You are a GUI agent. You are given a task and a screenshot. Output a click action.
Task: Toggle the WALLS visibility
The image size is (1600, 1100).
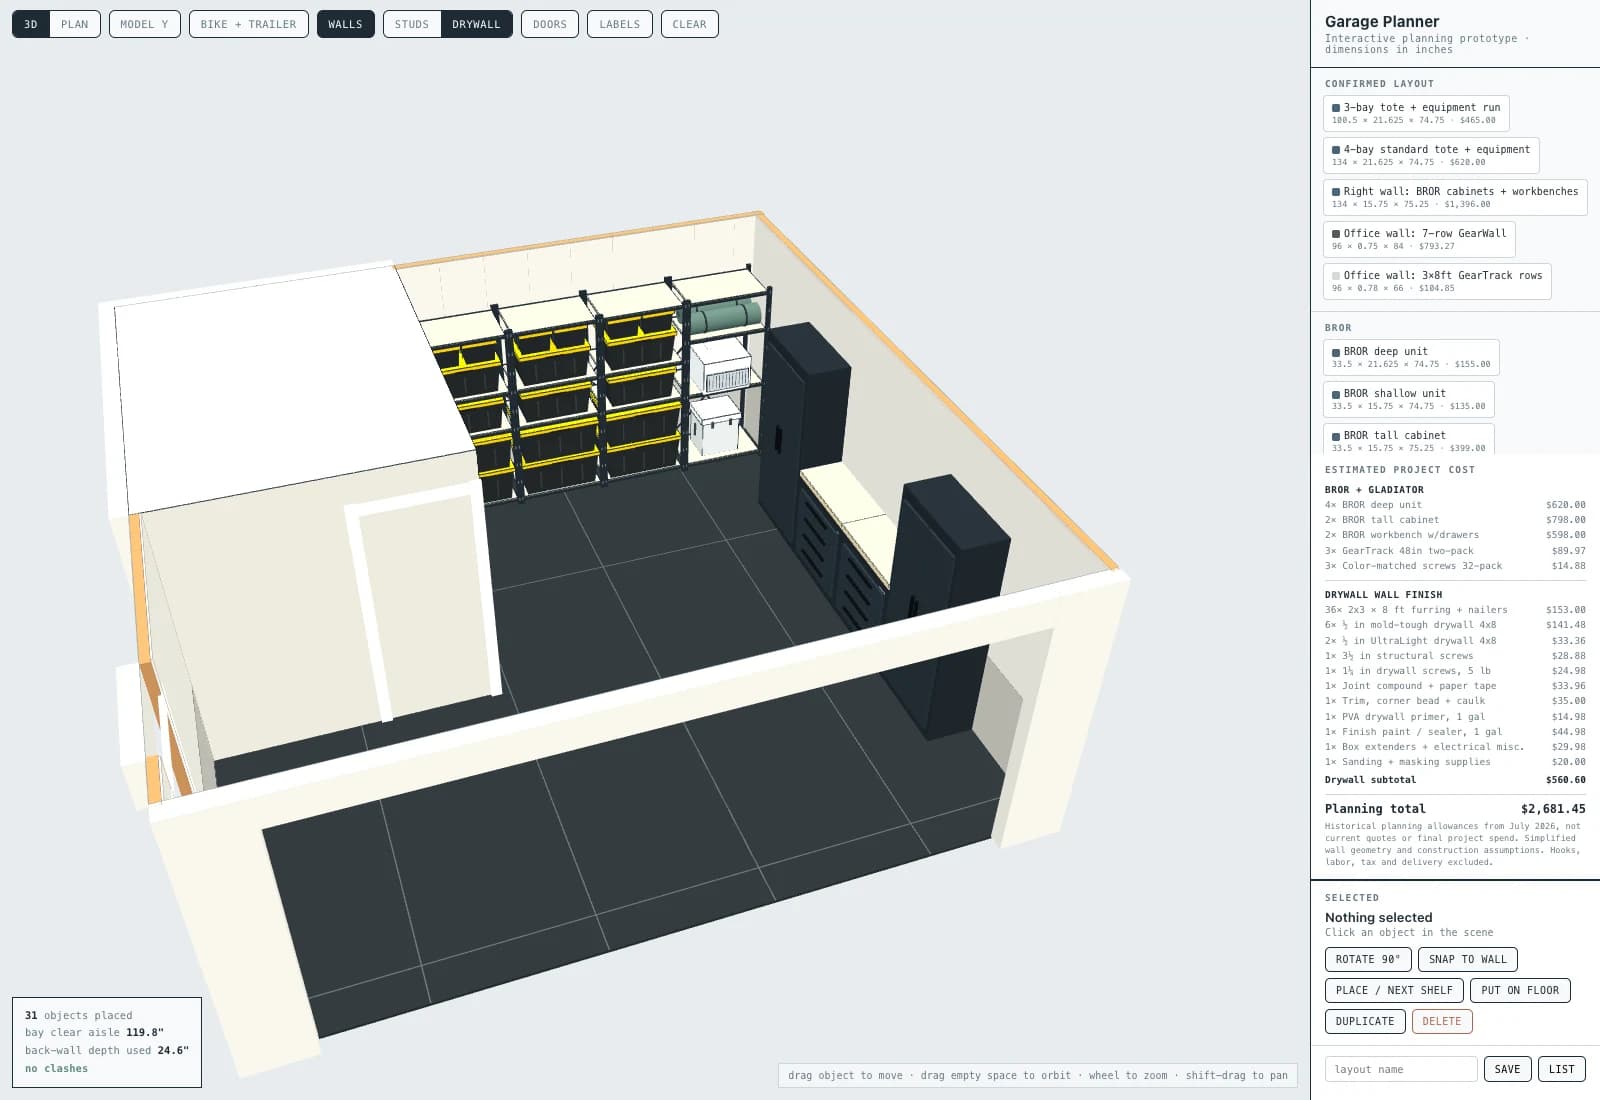[346, 24]
